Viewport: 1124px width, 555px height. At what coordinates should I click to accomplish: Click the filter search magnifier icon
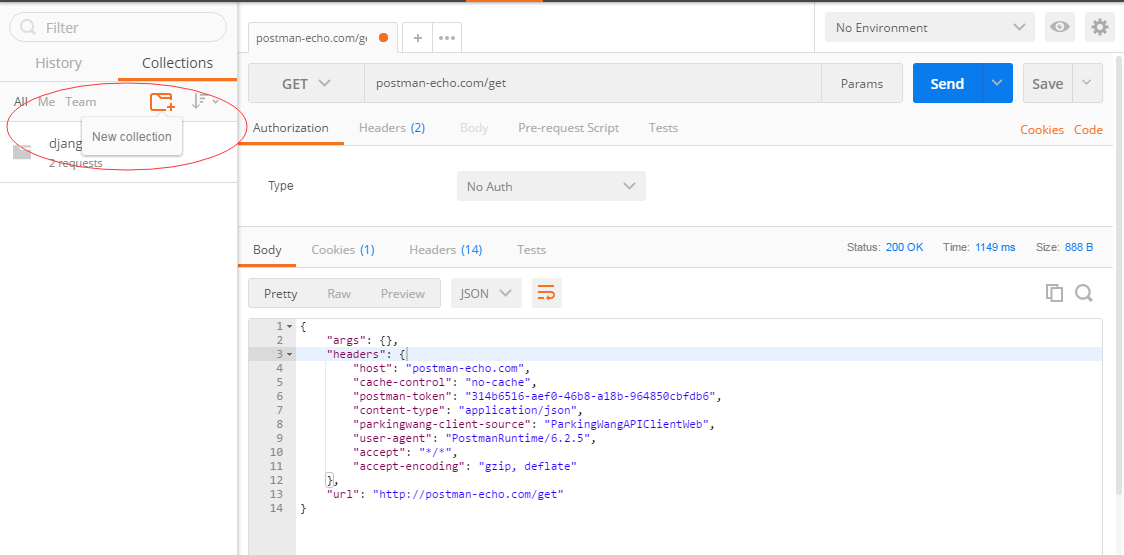pyautogui.click(x=28, y=27)
